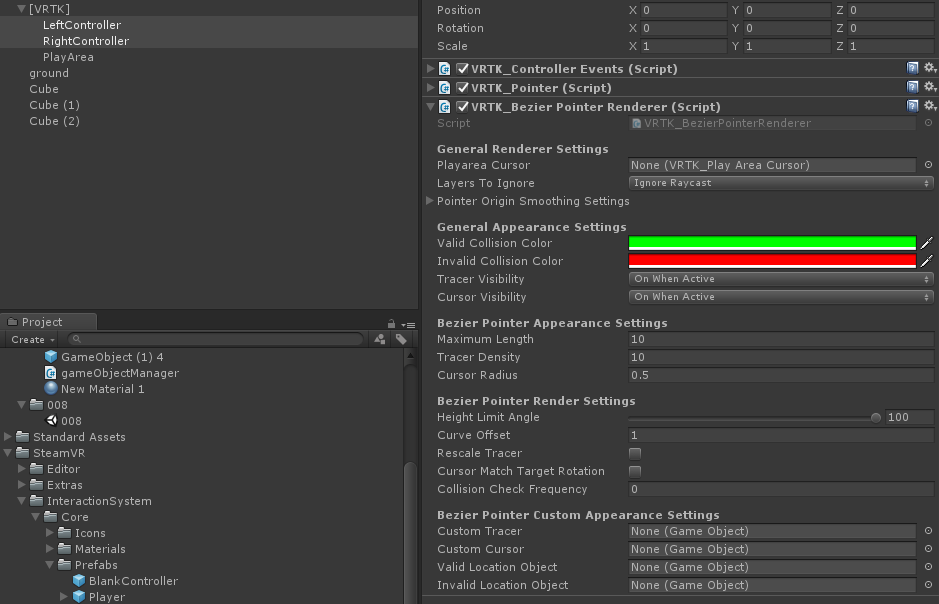This screenshot has height=604, width=939.
Task: Open the Project panel options menu
Action: [x=408, y=325]
